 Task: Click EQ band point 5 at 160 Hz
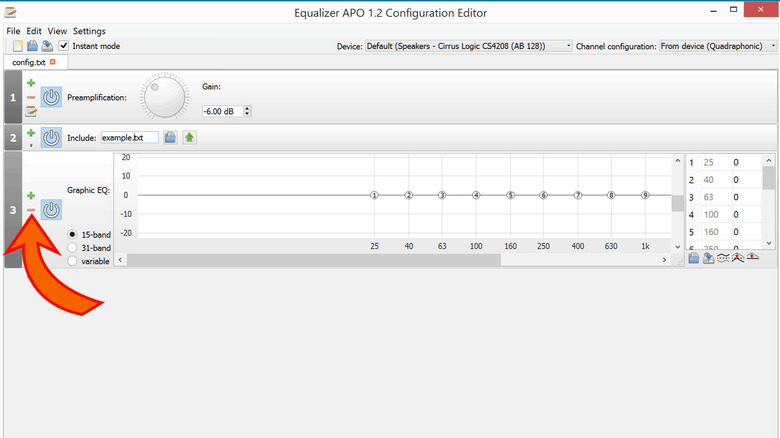pyautogui.click(x=510, y=195)
